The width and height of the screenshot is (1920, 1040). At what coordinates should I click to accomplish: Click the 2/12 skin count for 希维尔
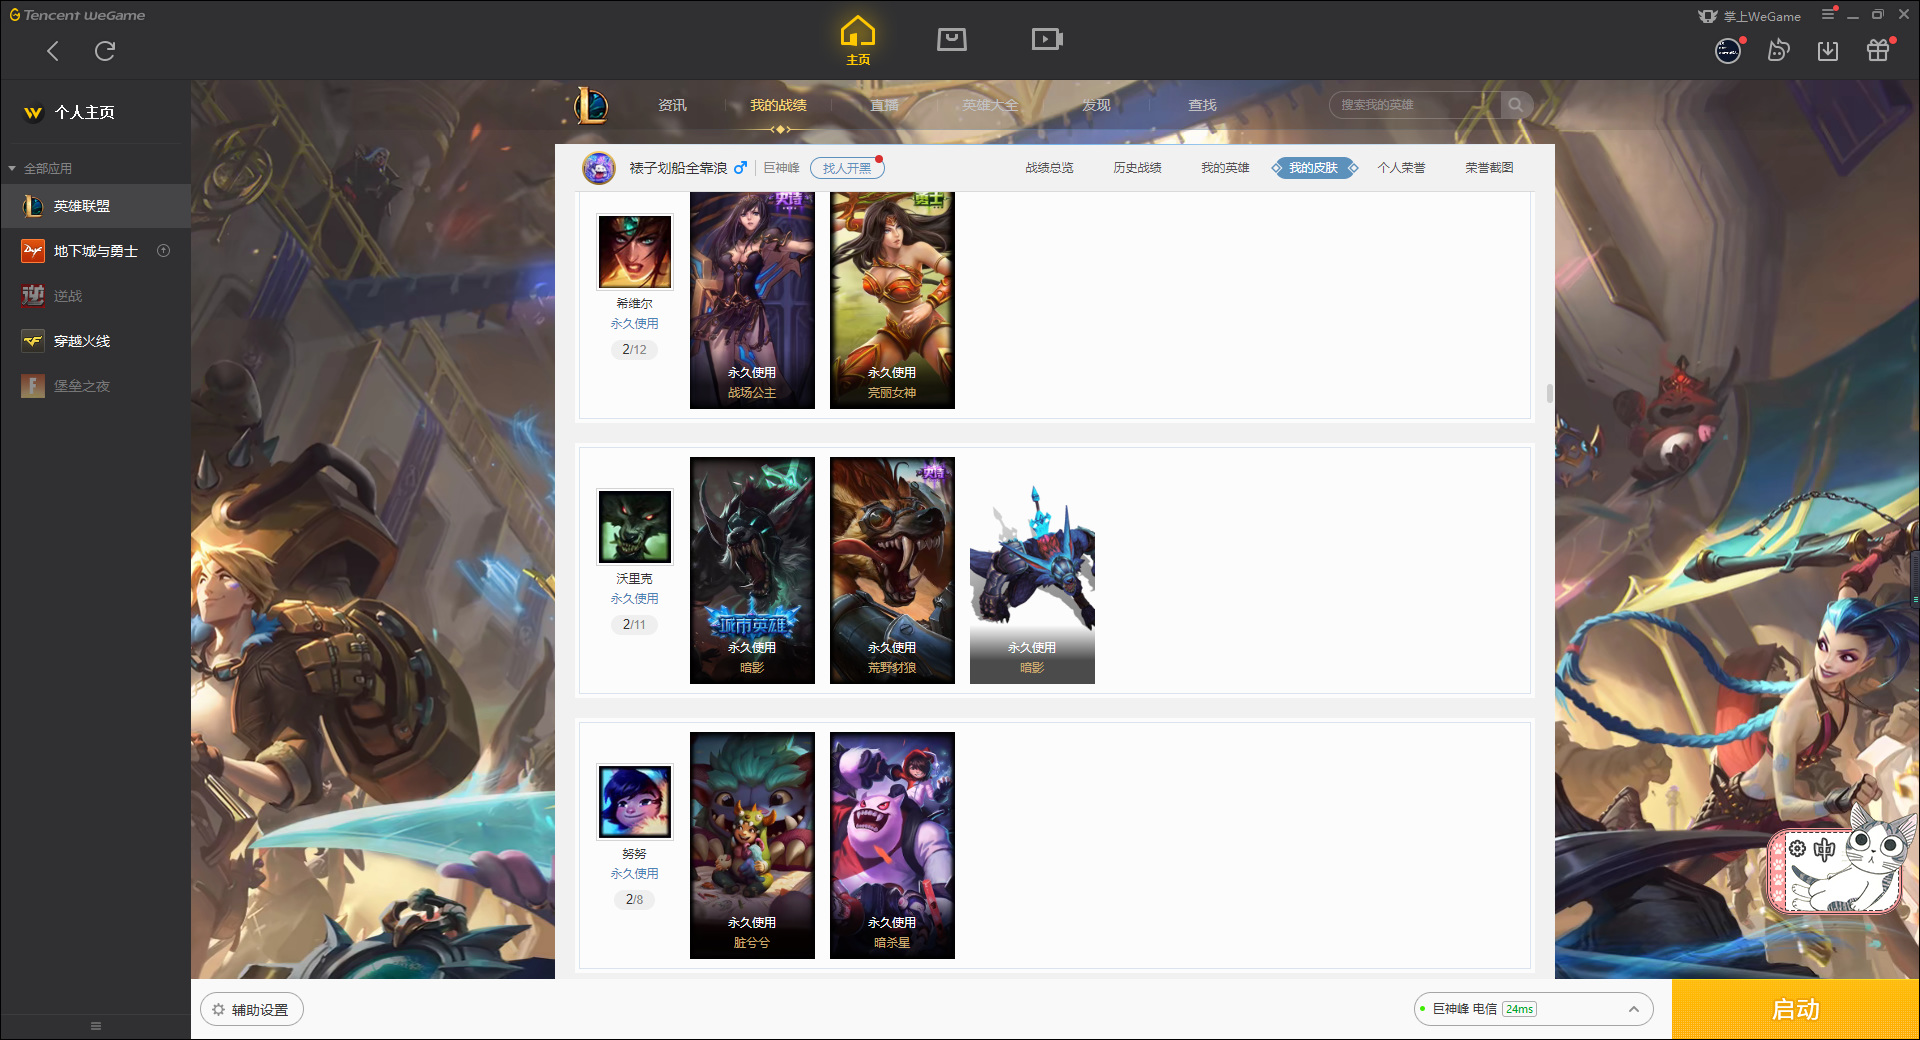tap(634, 349)
